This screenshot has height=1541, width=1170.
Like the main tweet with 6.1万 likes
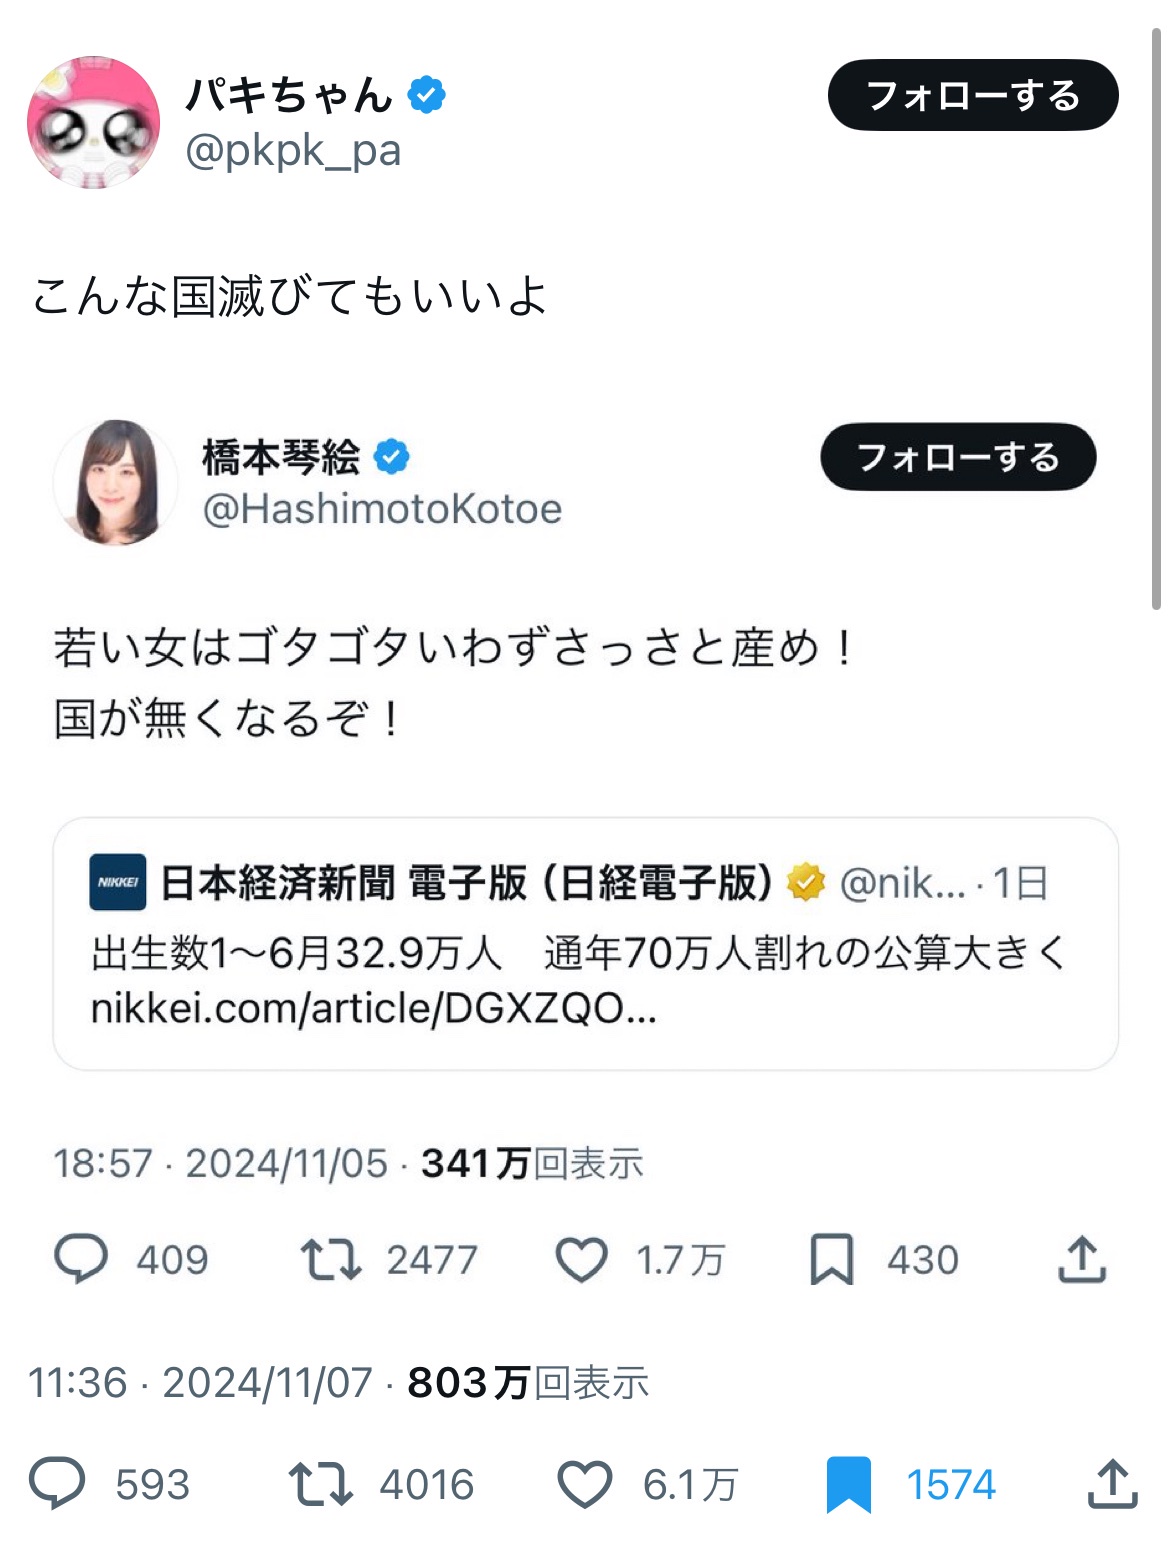[584, 1484]
